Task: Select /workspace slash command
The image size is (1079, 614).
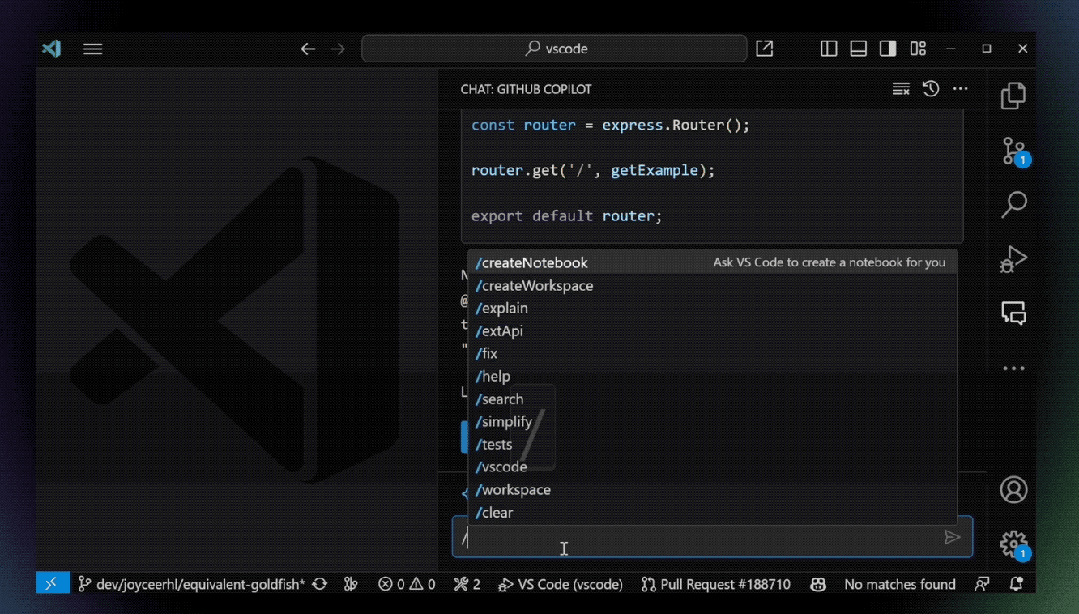Action: (712, 489)
